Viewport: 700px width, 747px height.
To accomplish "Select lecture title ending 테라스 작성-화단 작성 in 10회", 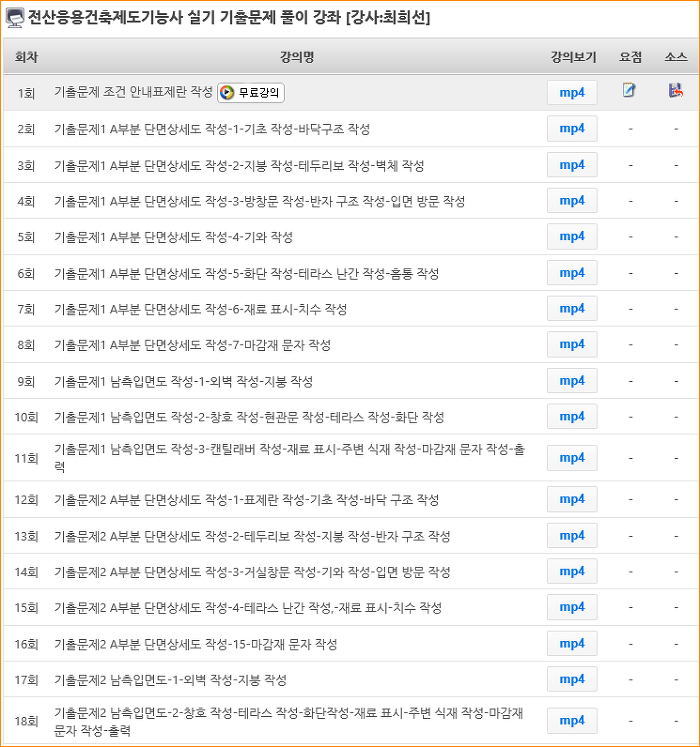I will [x=249, y=417].
